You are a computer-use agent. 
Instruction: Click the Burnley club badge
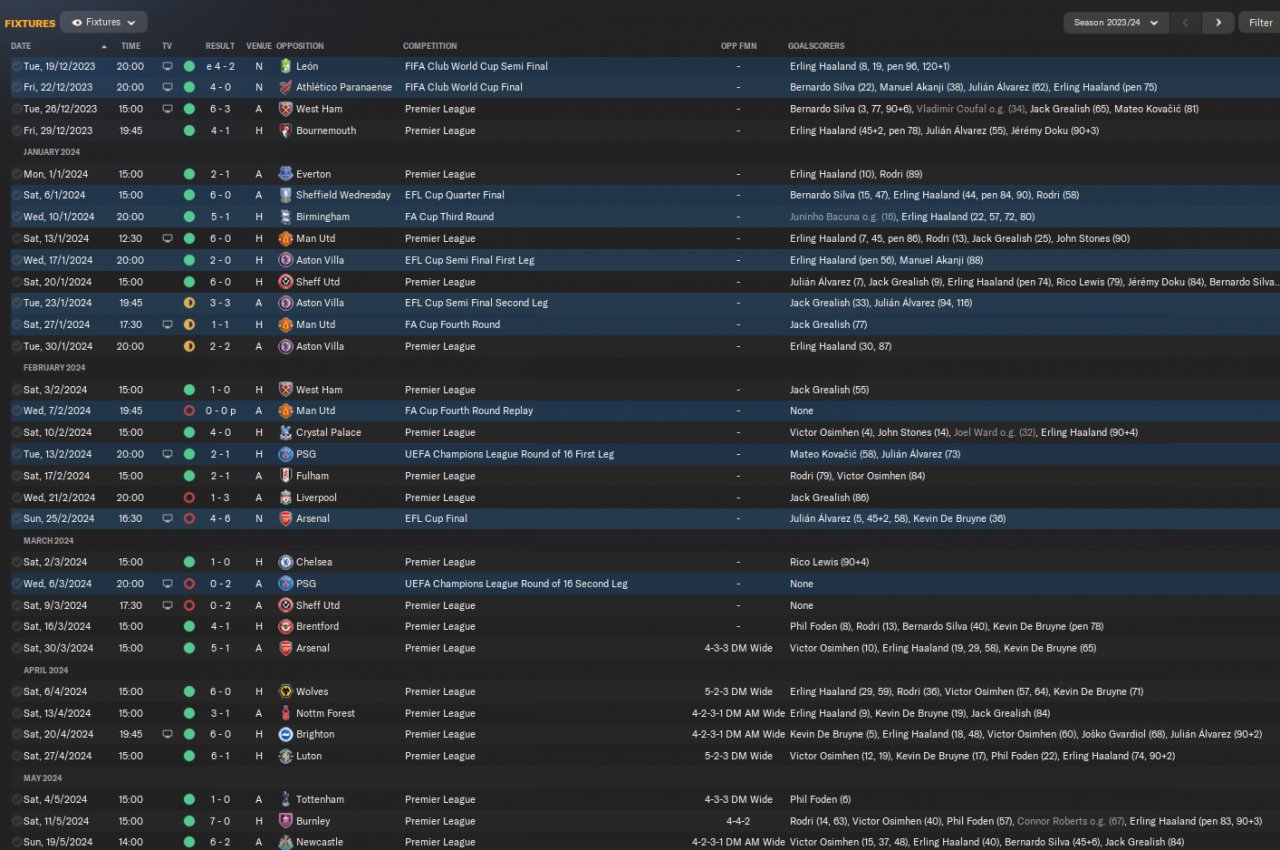pyautogui.click(x=285, y=821)
